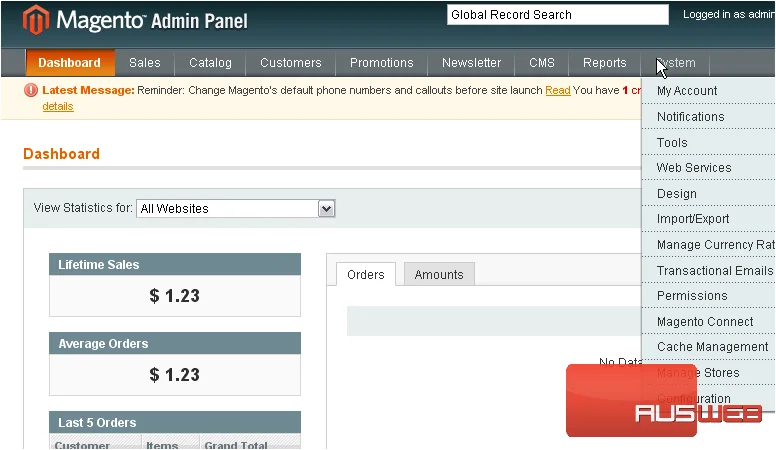Open Magento Connect menu entry
The image size is (776, 450).
tap(709, 321)
